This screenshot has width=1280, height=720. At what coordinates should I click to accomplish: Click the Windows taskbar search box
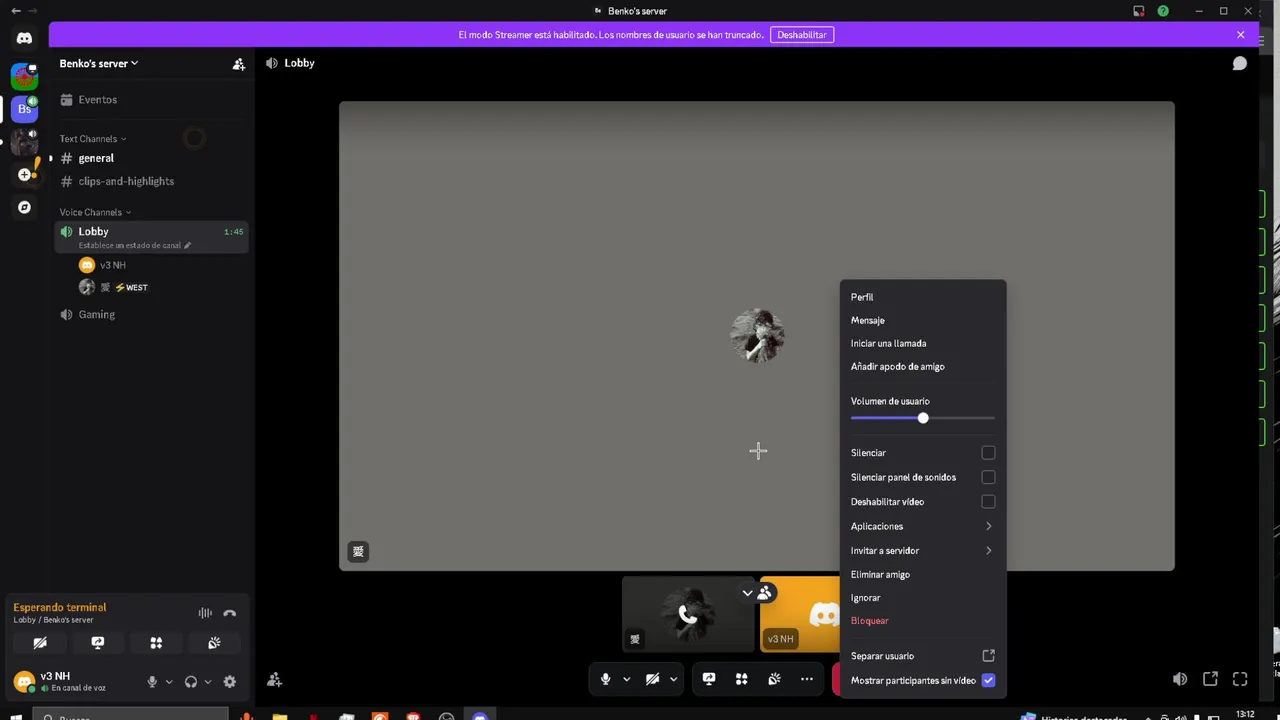click(132, 716)
